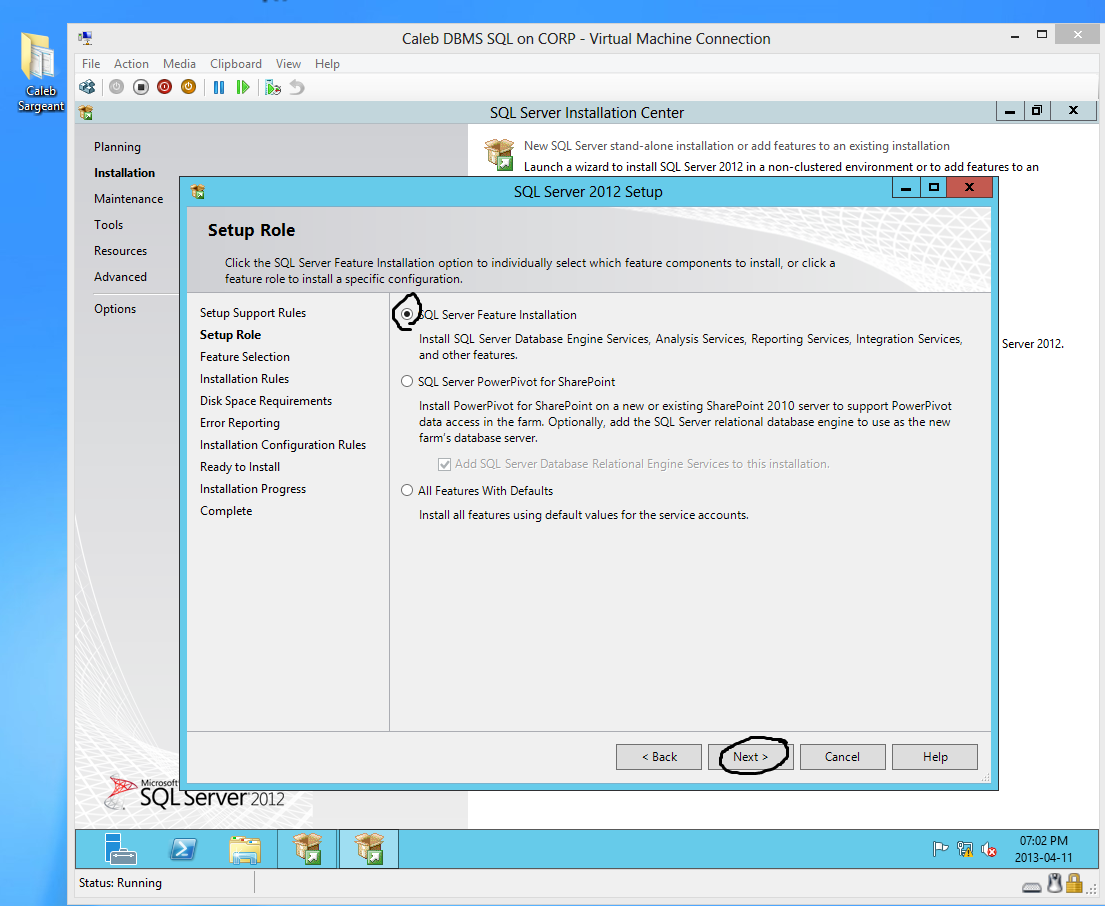Click the Feature Selection step
This screenshot has height=906, width=1105.
[245, 356]
